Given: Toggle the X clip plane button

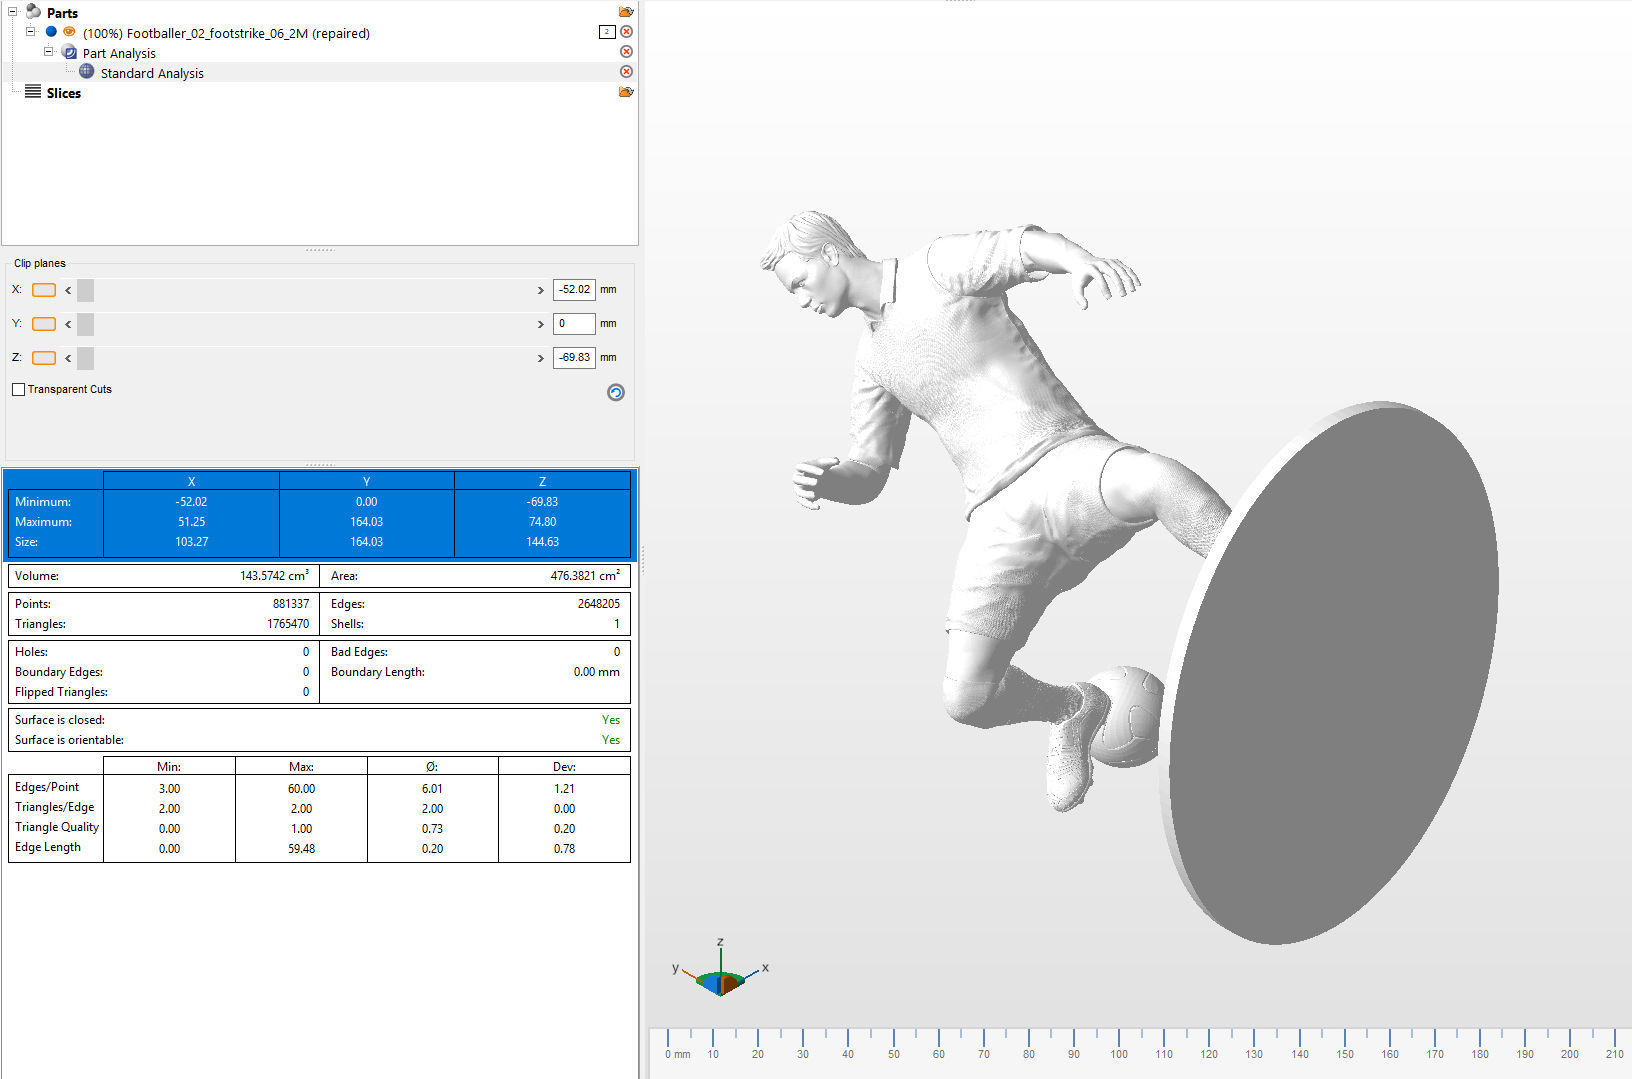Looking at the screenshot, I should tap(44, 290).
